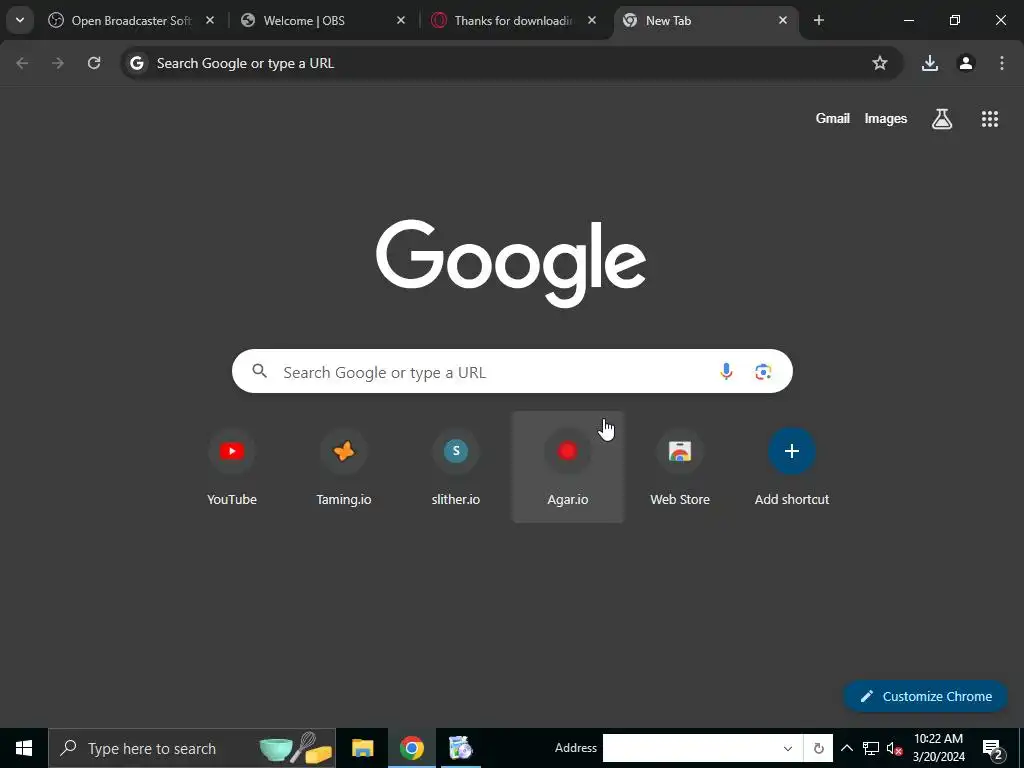Click the browser forward arrow

click(58, 63)
